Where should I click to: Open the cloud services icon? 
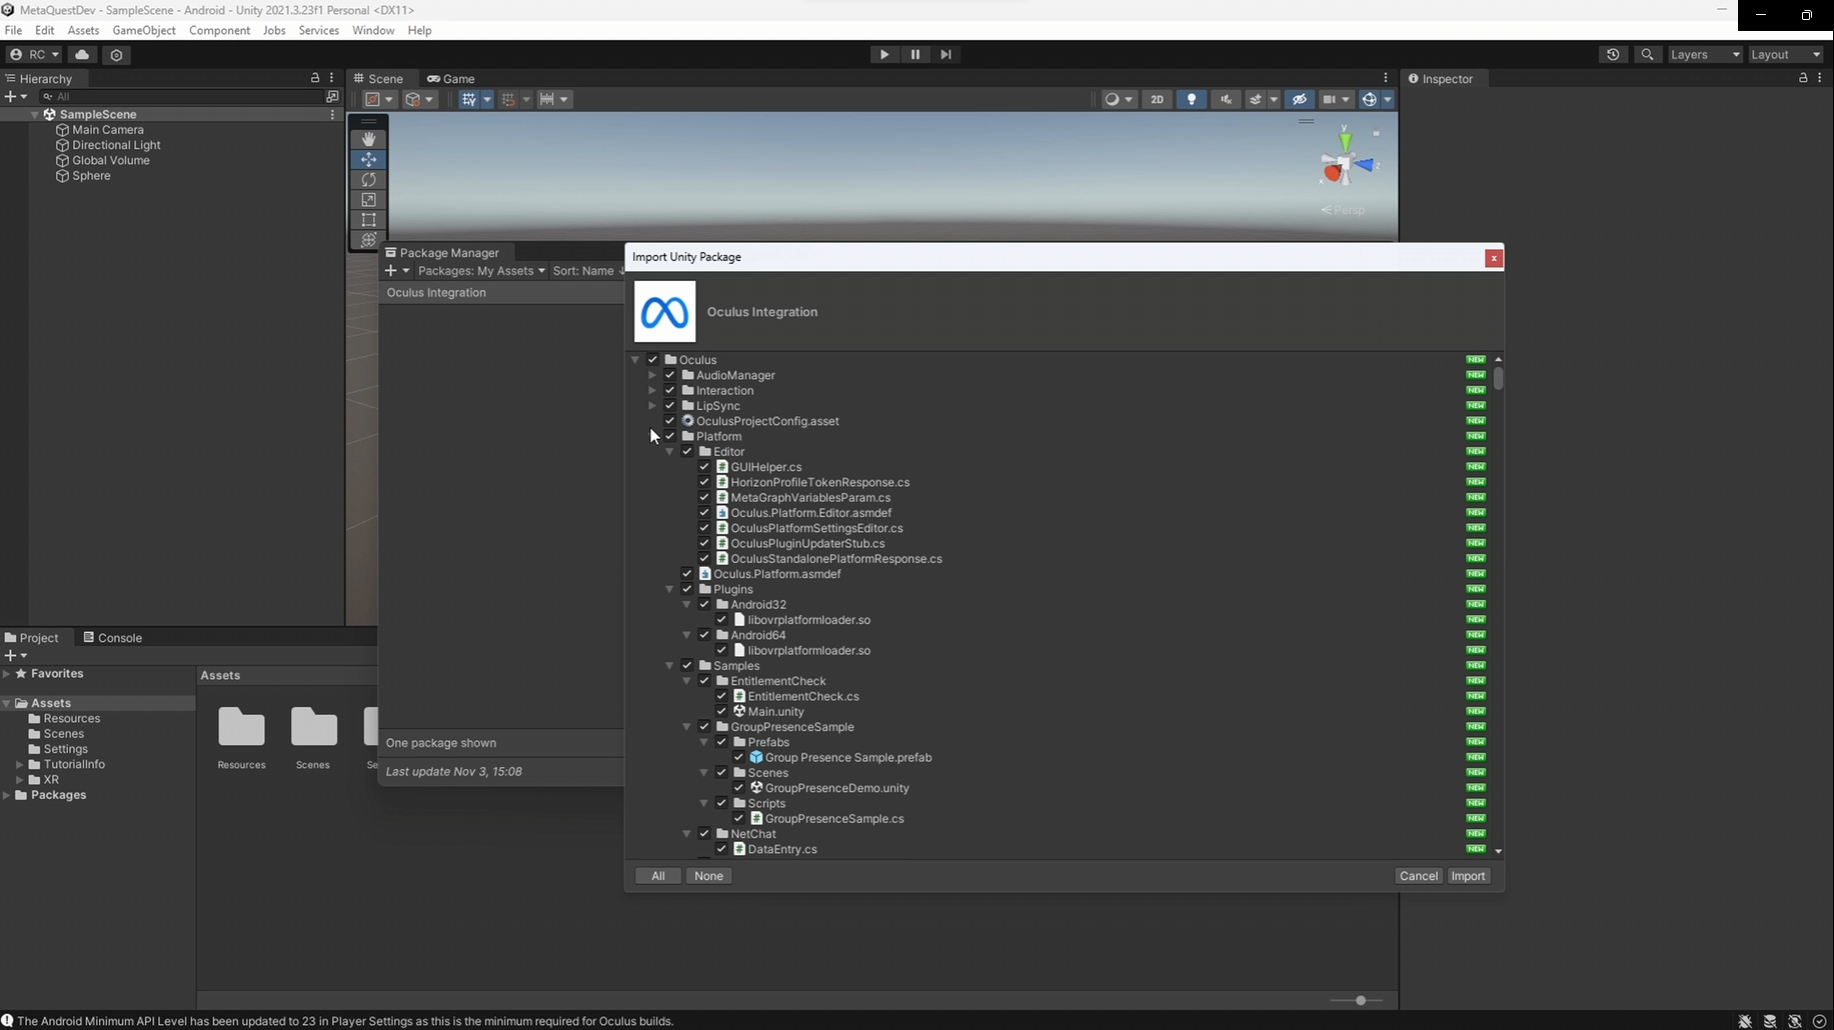[82, 54]
